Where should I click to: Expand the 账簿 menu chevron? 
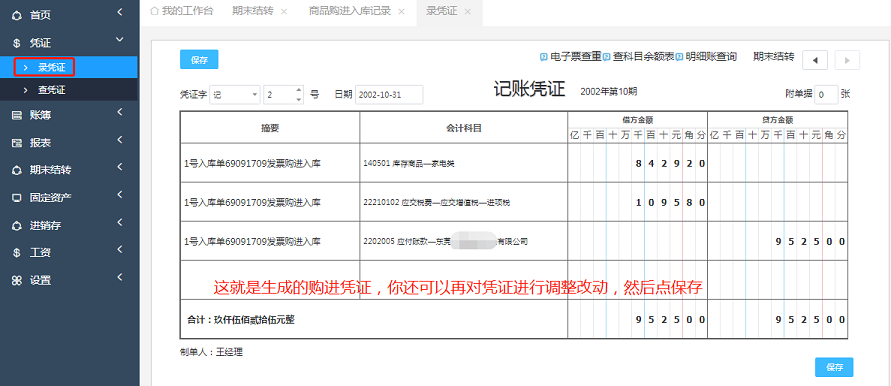coord(119,112)
